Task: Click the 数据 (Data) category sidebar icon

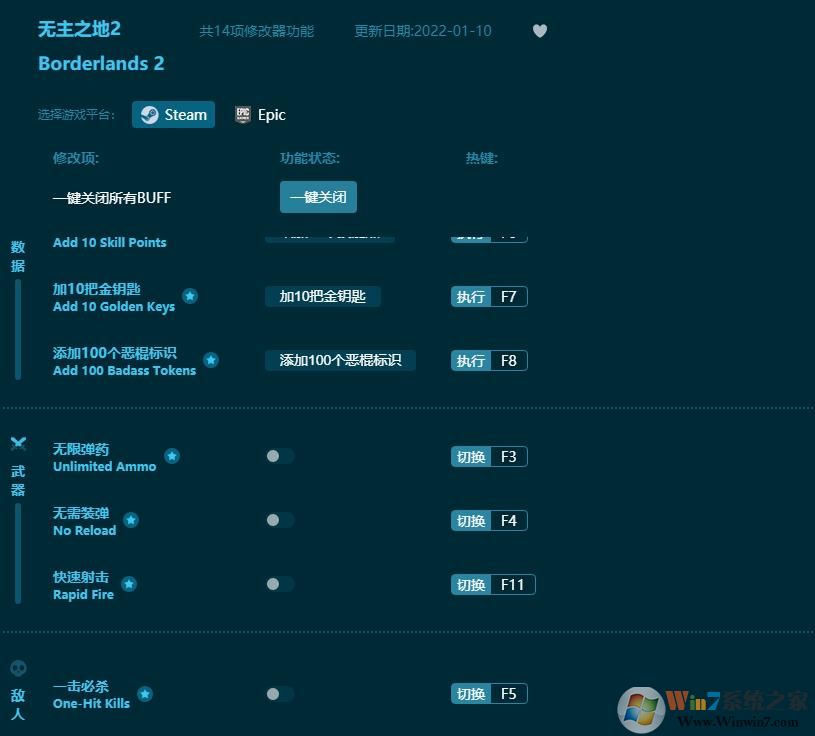Action: click(18, 254)
